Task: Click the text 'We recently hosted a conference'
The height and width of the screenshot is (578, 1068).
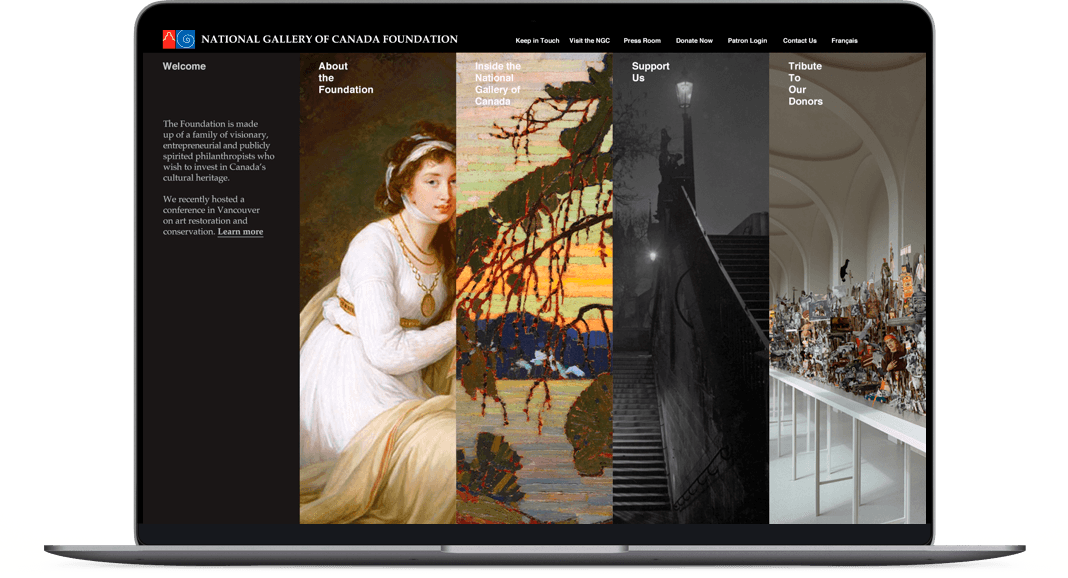Action: tap(211, 204)
